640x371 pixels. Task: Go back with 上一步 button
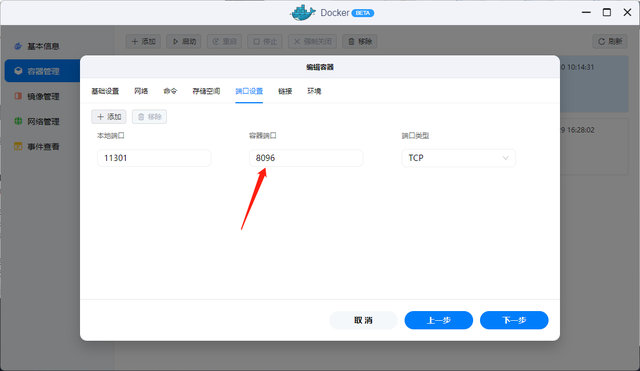[x=439, y=320]
